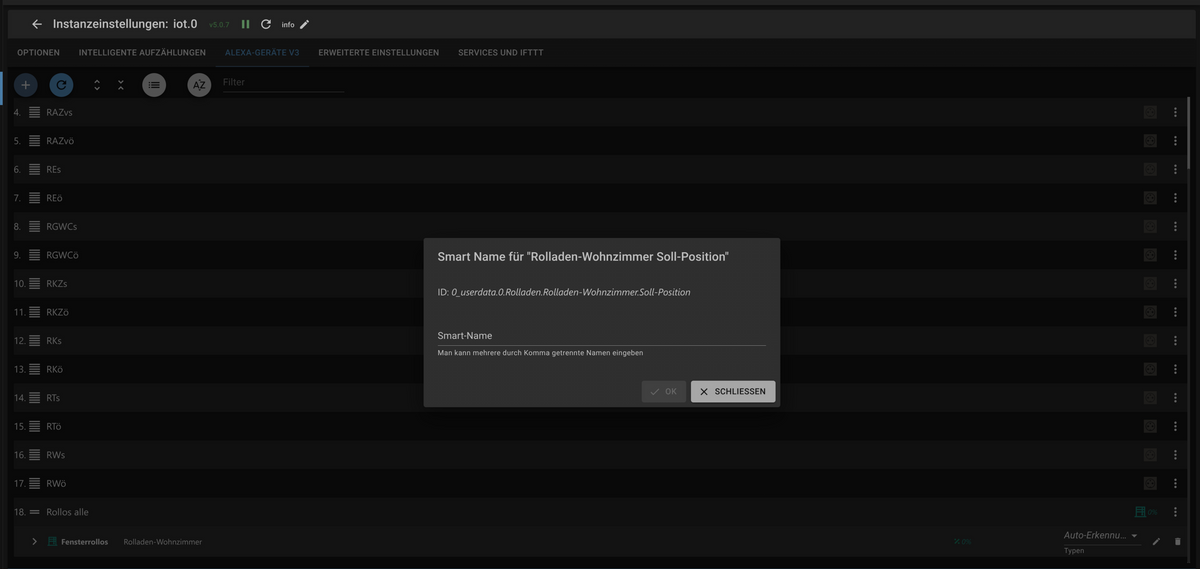1200x569 pixels.
Task: Close the dialog with Schliessen
Action: [733, 392]
